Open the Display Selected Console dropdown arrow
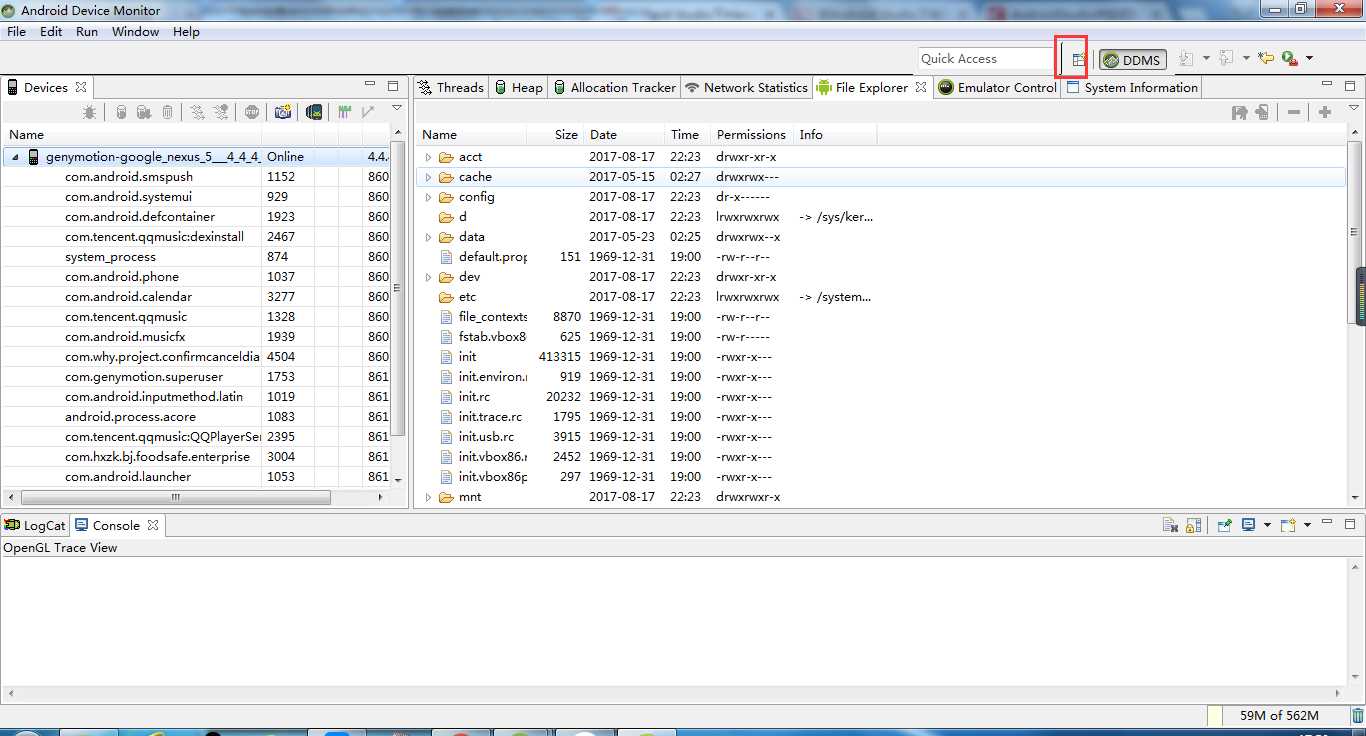 click(1267, 525)
